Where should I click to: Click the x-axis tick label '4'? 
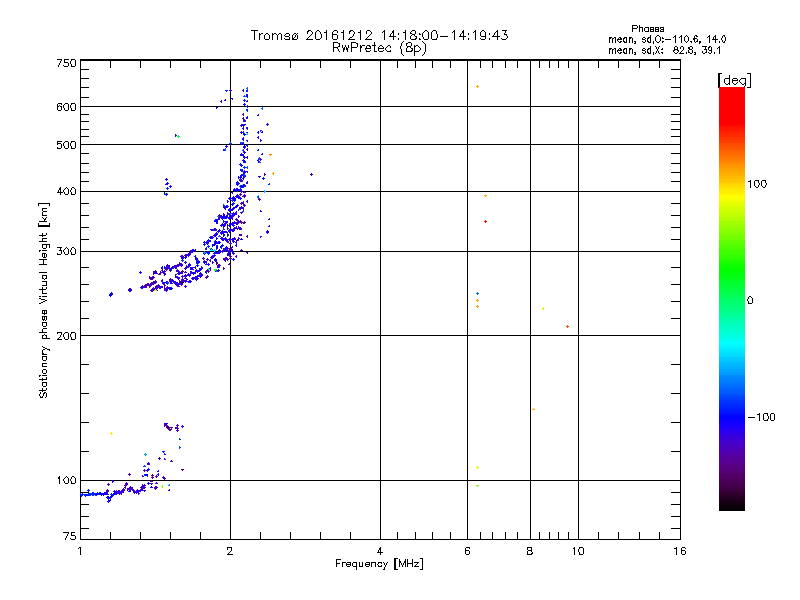point(380,551)
